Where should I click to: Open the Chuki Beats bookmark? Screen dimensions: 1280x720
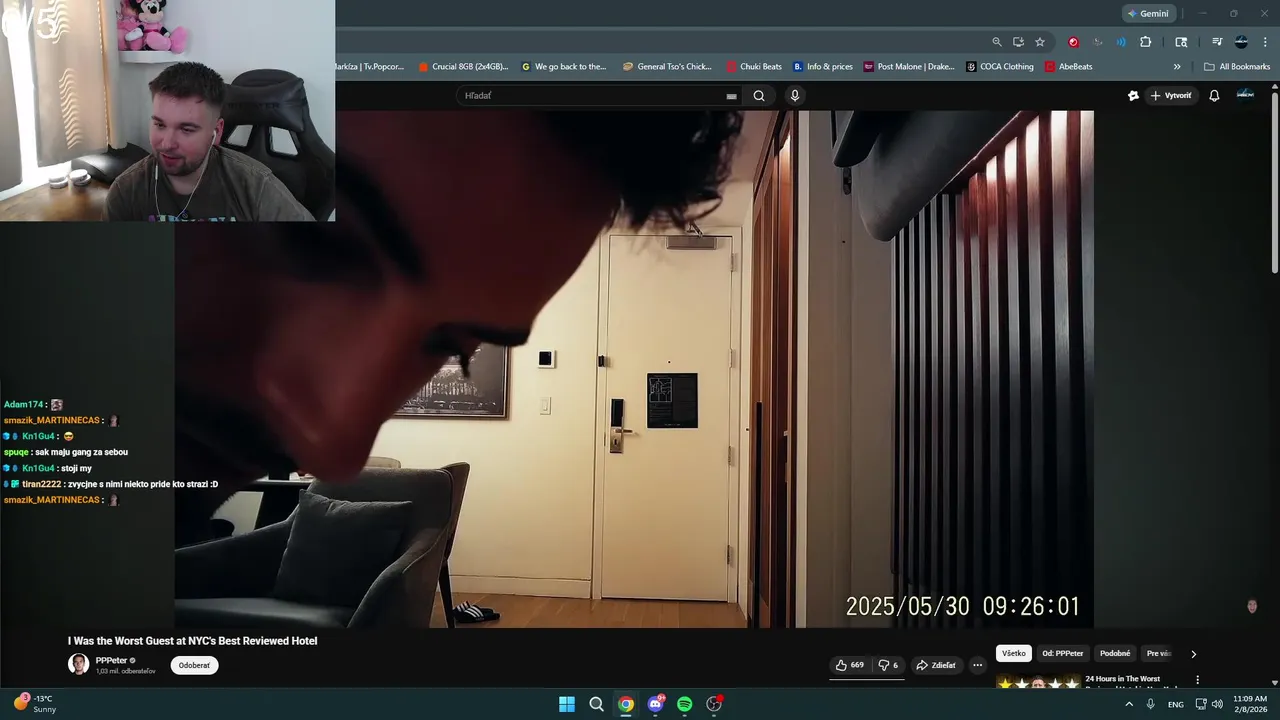coord(754,67)
